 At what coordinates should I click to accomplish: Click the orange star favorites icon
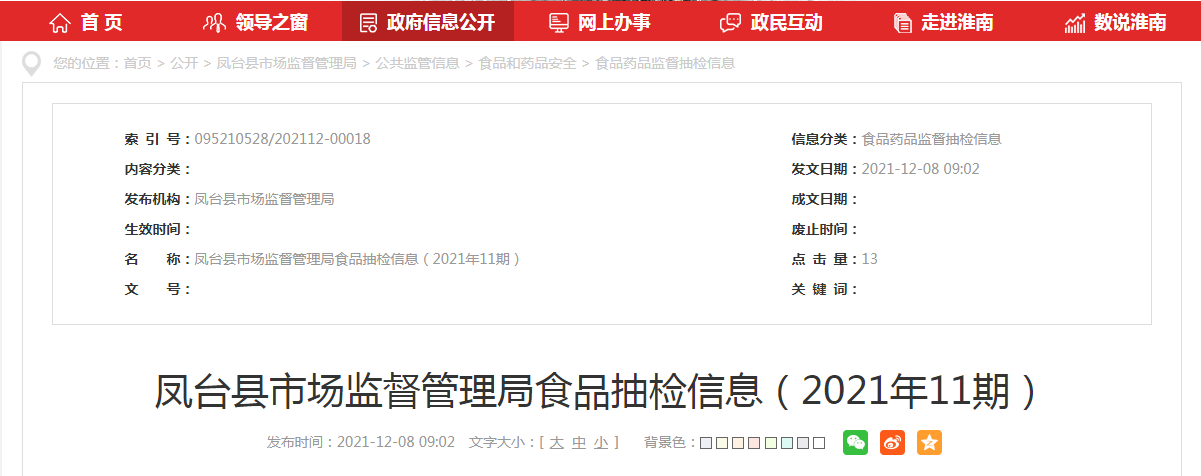(929, 442)
